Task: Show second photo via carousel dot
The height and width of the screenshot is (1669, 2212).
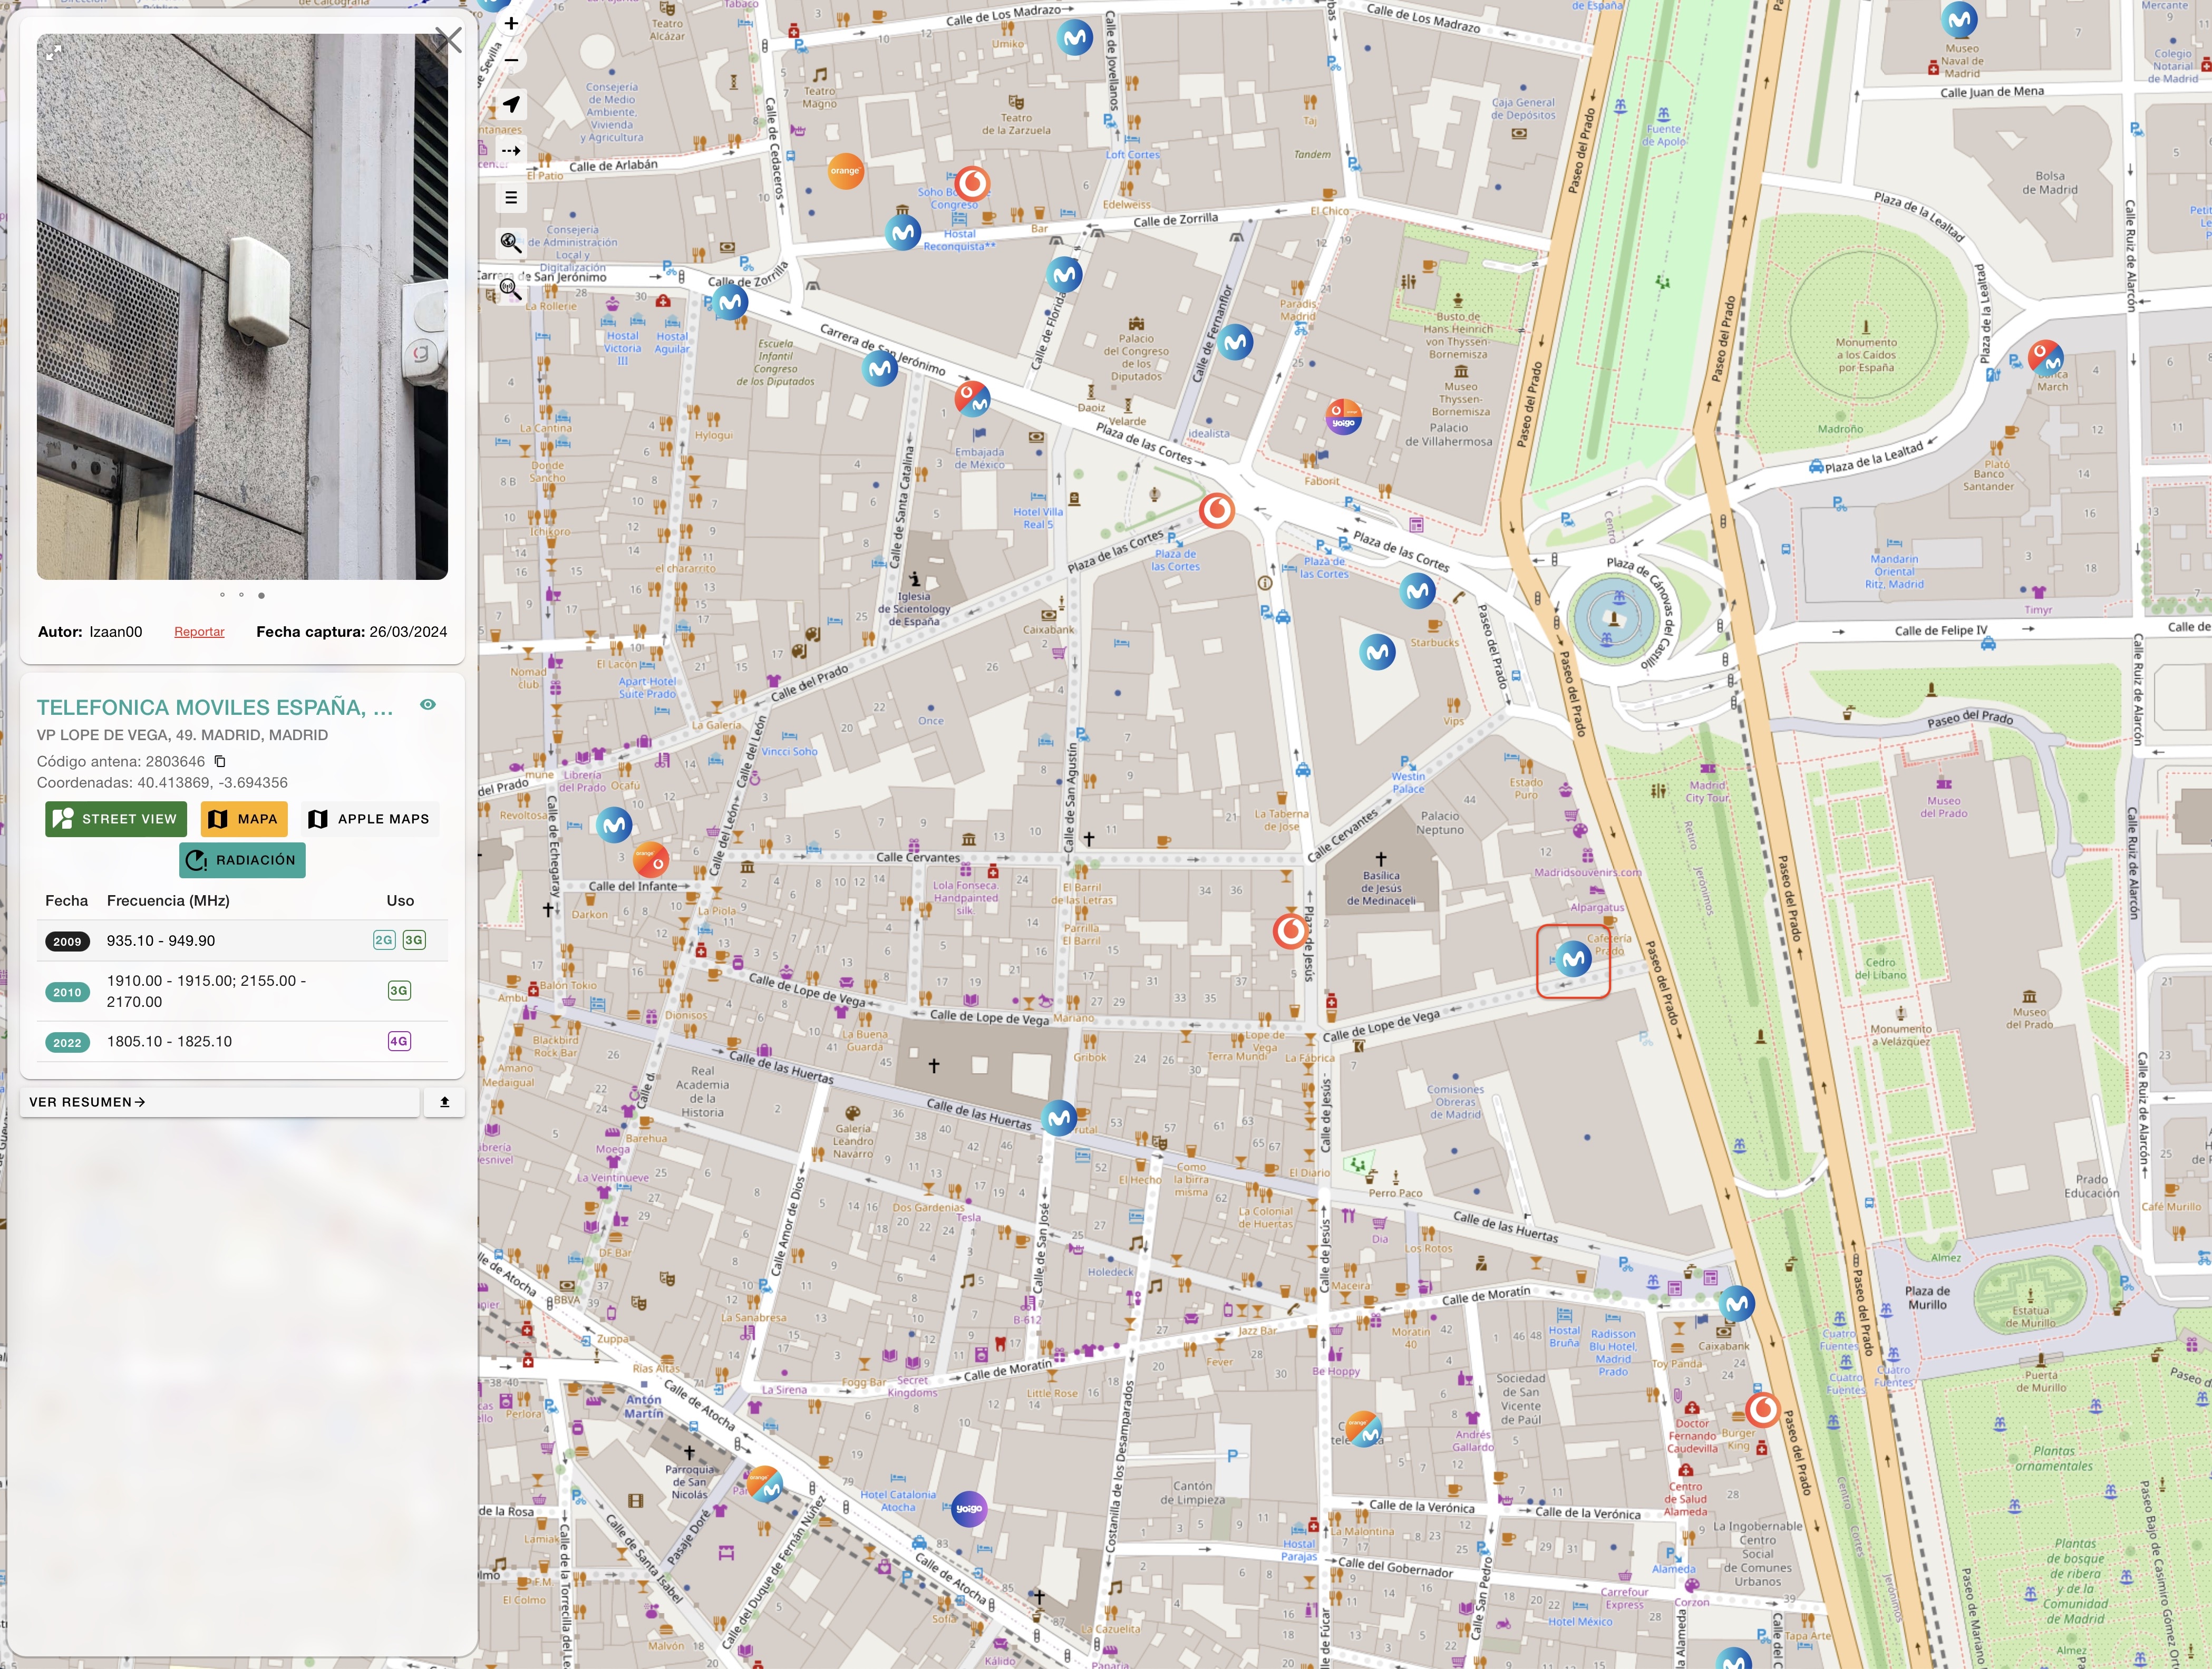Action: (241, 595)
